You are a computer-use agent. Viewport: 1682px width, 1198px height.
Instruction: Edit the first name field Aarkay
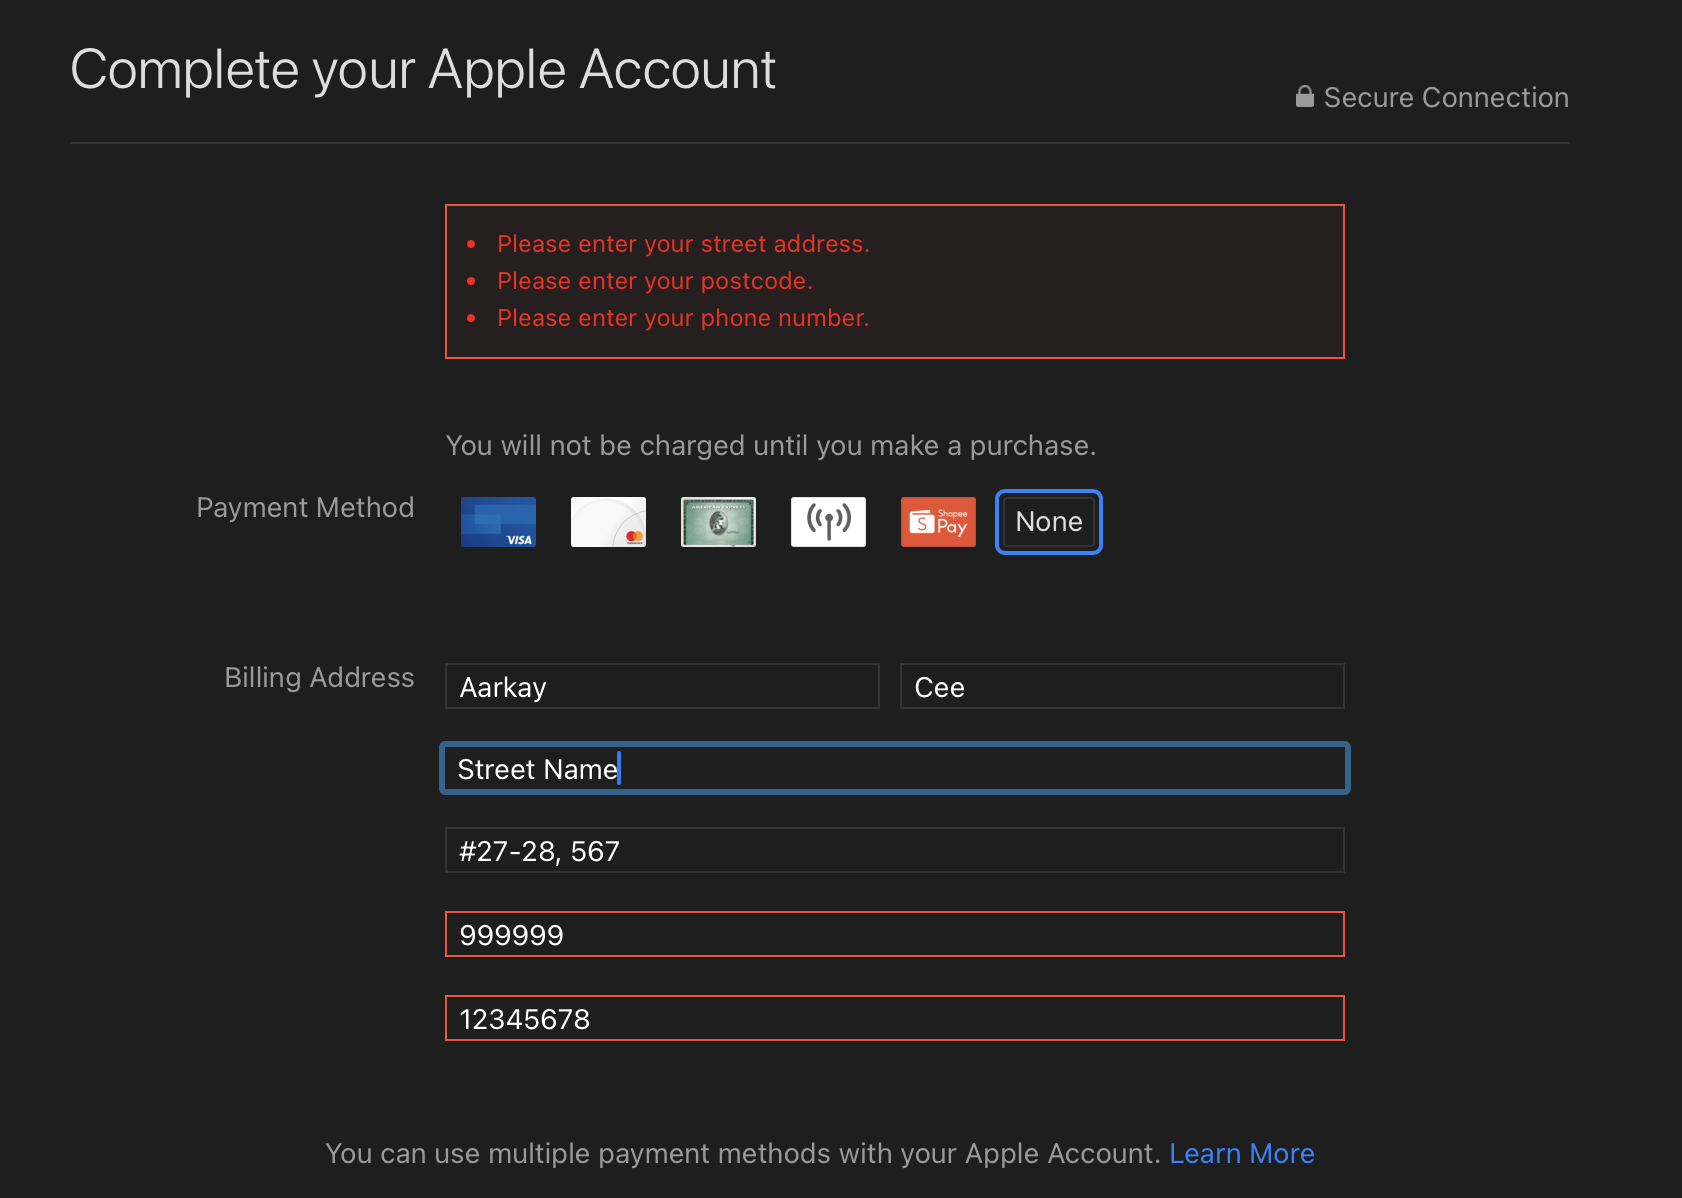[662, 686]
